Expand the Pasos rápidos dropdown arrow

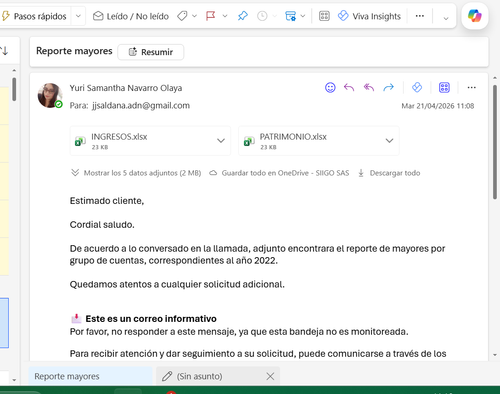click(78, 16)
